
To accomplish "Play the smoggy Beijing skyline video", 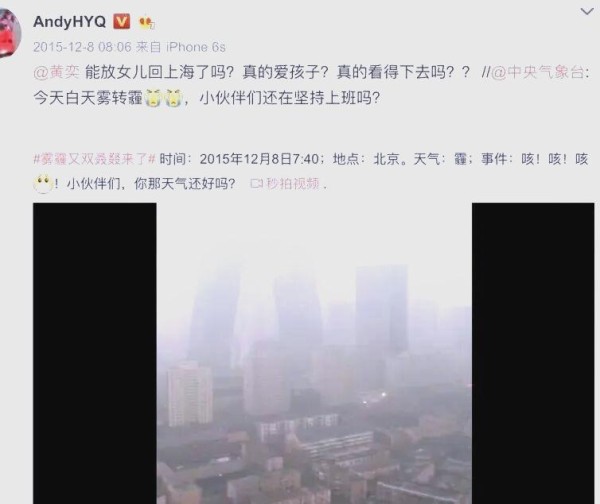I will click(x=314, y=353).
